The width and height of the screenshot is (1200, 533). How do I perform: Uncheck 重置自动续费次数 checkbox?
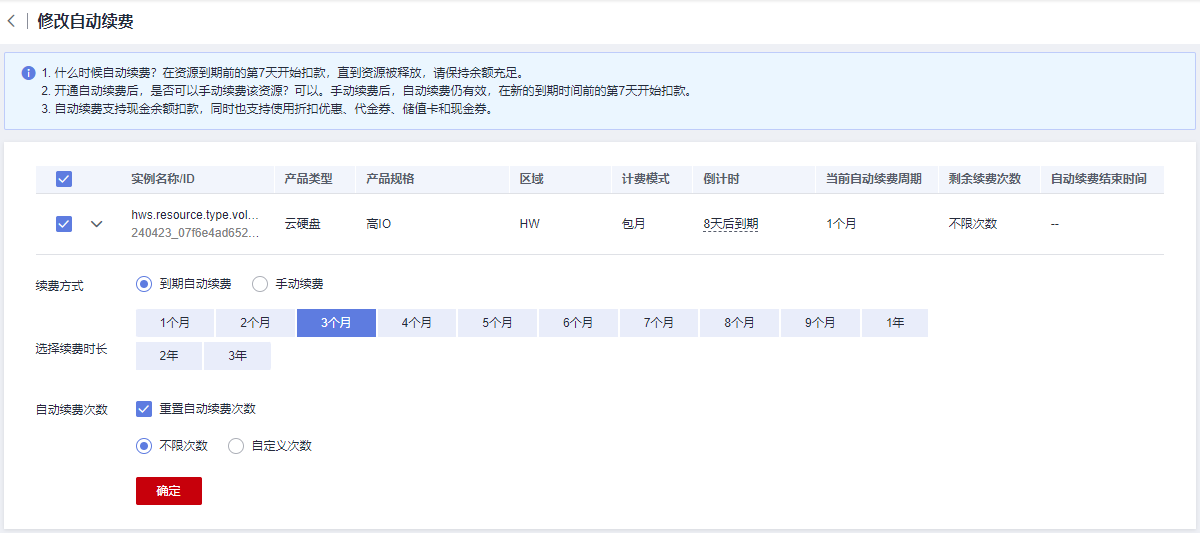click(x=144, y=409)
